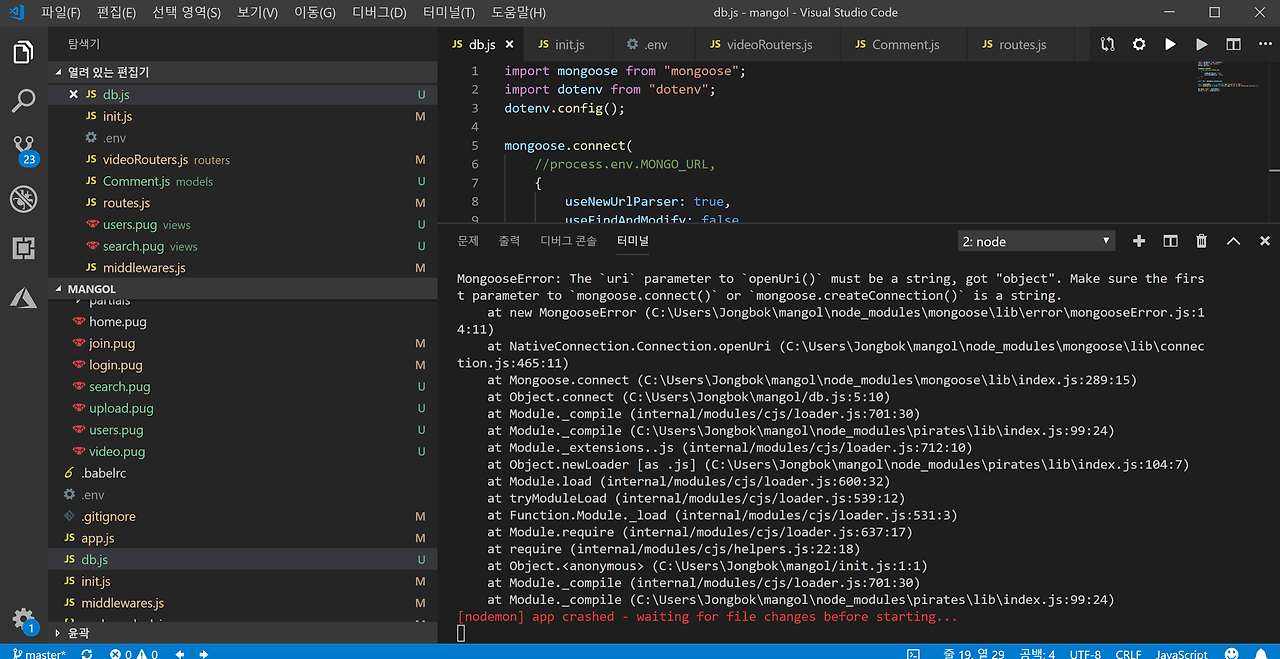Toggle maximized panel size with chevron up
This screenshot has width=1280, height=659.
(x=1233, y=241)
